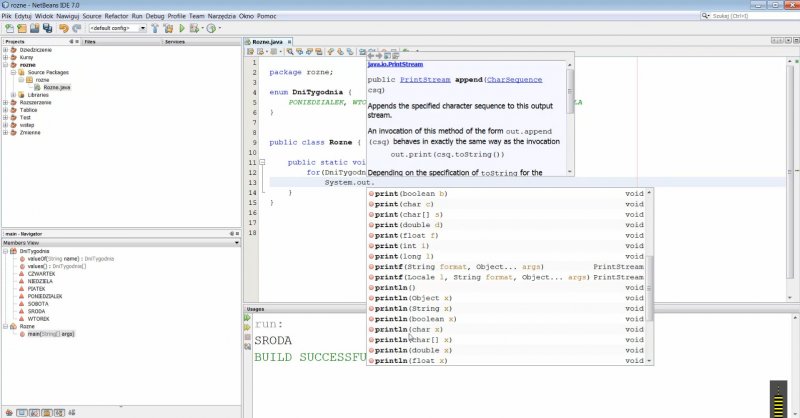Click the back arrow in the Javadoc popup
The width and height of the screenshot is (800, 418).
click(x=370, y=55)
